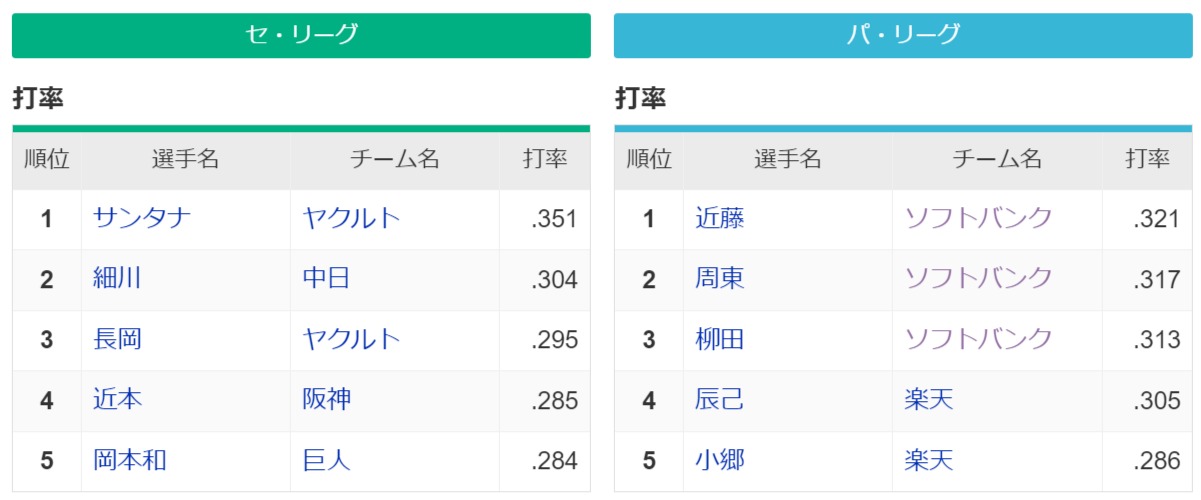The image size is (1201, 500).
Task: Open team link 巨人
Action: coord(327,460)
